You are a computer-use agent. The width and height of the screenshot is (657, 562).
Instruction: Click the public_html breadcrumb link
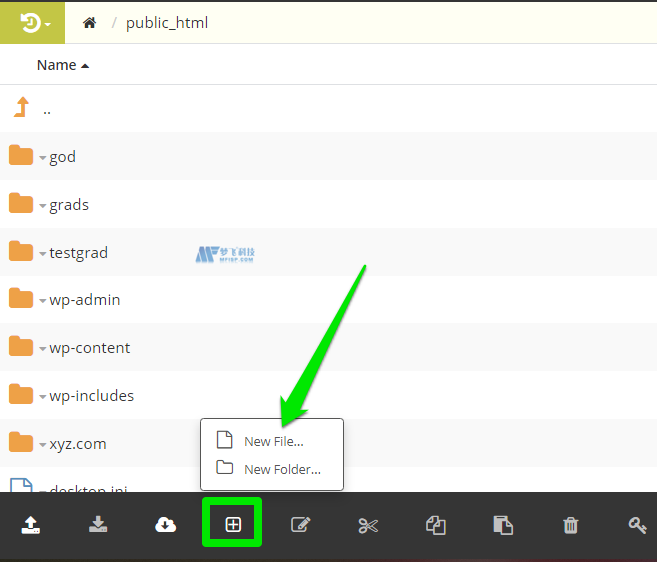167,22
